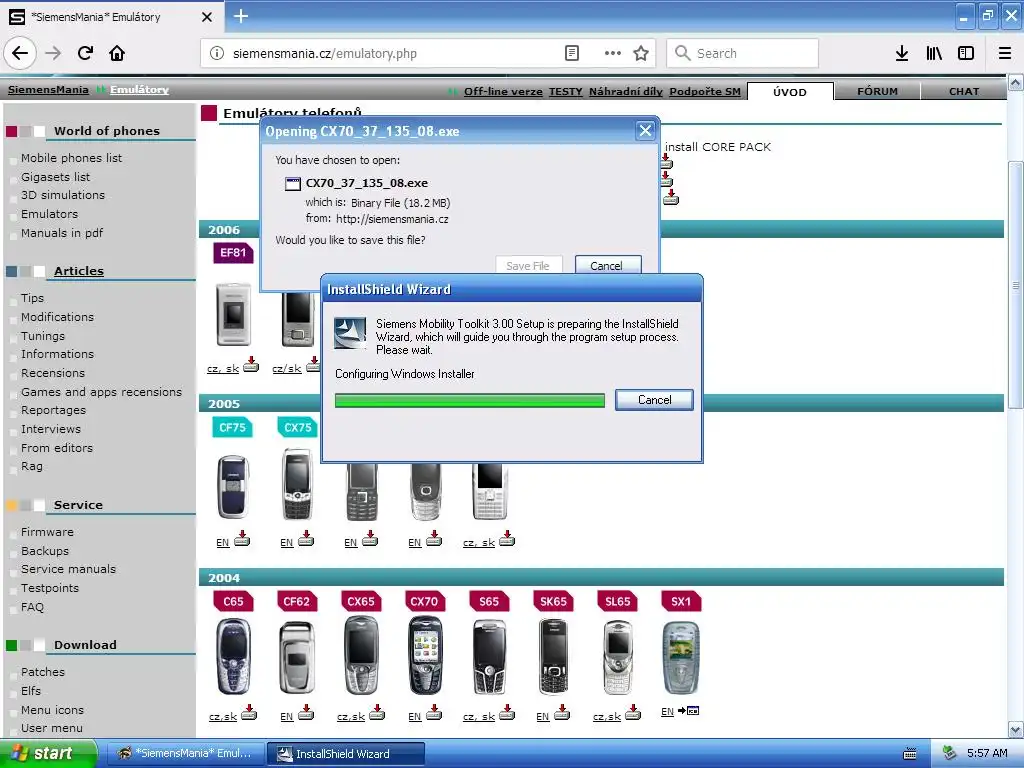This screenshot has width=1024, height=768.
Task: Open the Library icon in toolbar
Action: (x=934, y=53)
